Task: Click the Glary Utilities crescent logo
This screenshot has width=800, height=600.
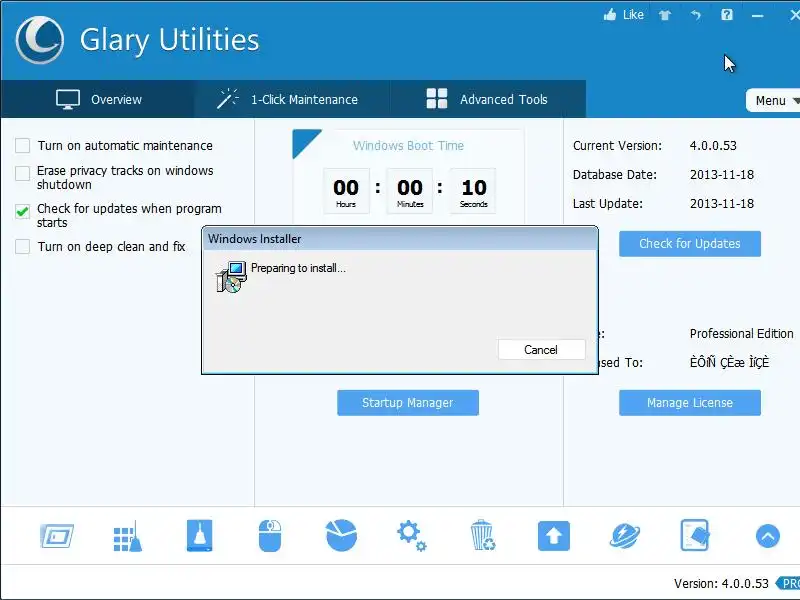Action: tap(40, 40)
